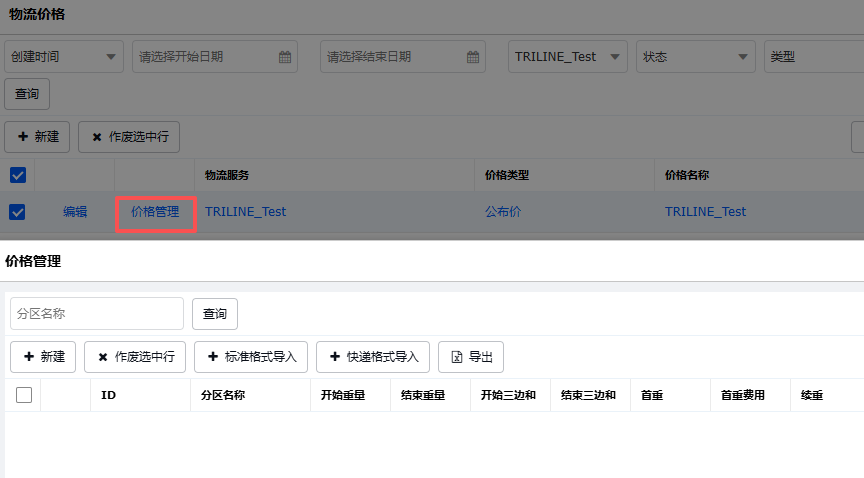The height and width of the screenshot is (478, 864).
Task: Click 查询 button beside 分区名称 field
Action: pyautogui.click(x=215, y=314)
